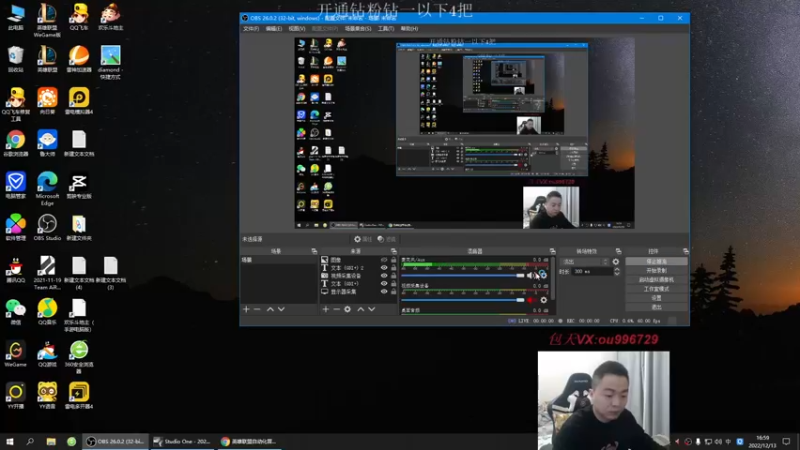Click the transition duration 300 ms field
The image size is (800, 450).
[x=592, y=271]
